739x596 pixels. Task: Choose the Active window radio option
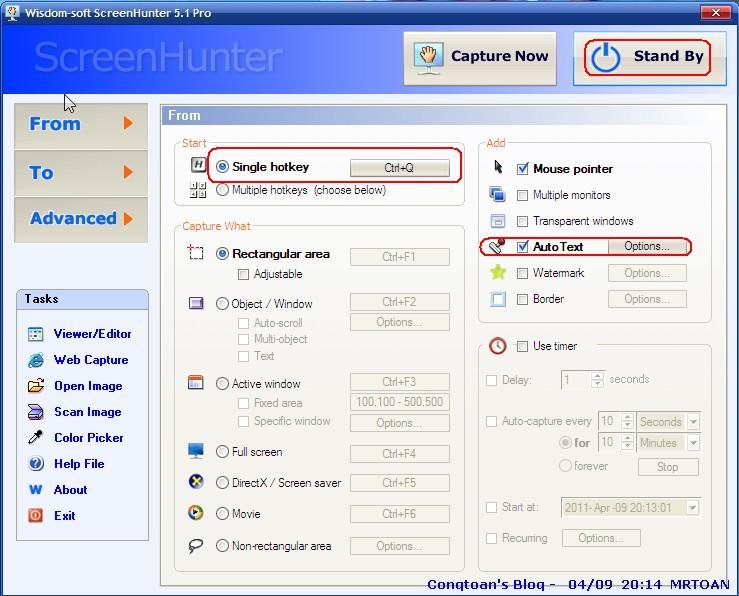(x=222, y=384)
